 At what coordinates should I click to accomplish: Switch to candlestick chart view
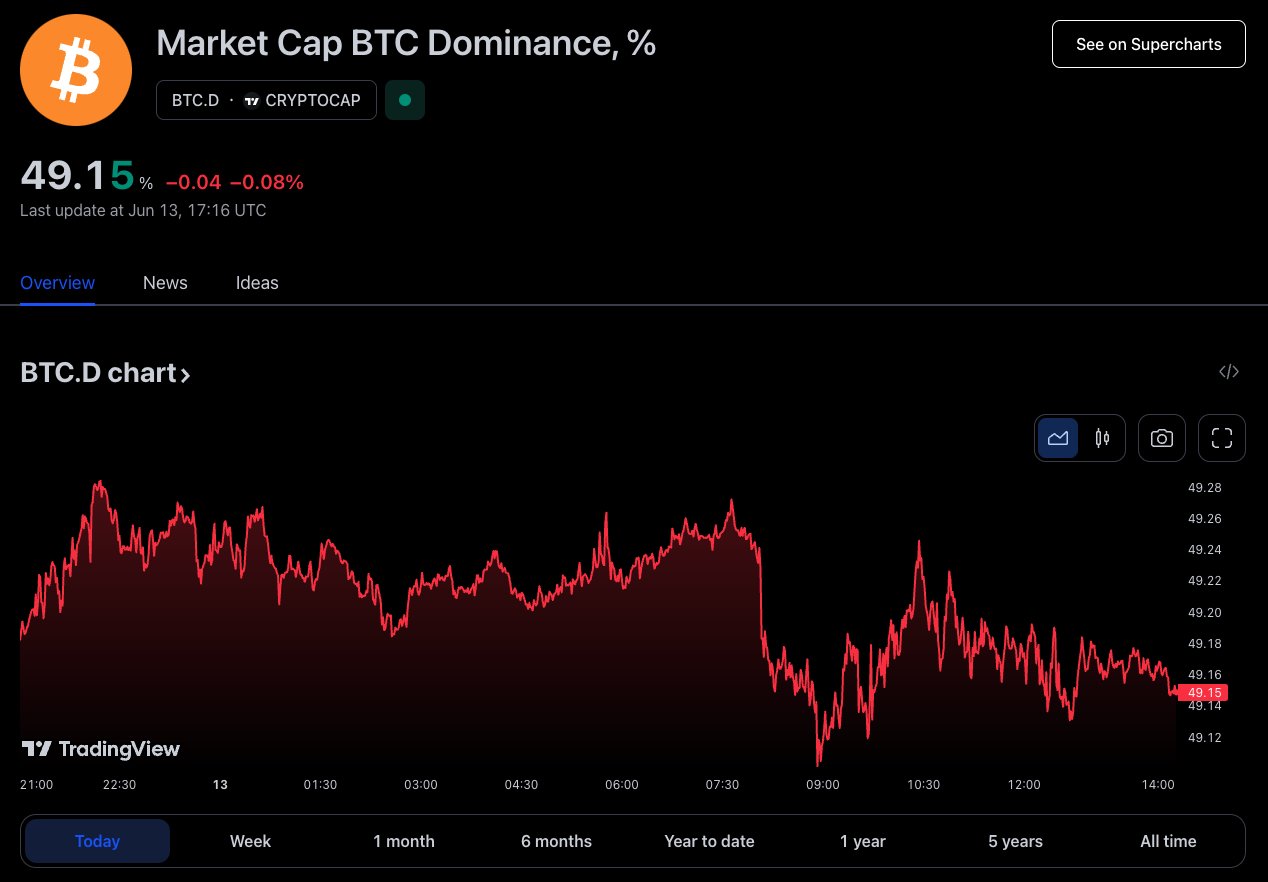[1102, 438]
